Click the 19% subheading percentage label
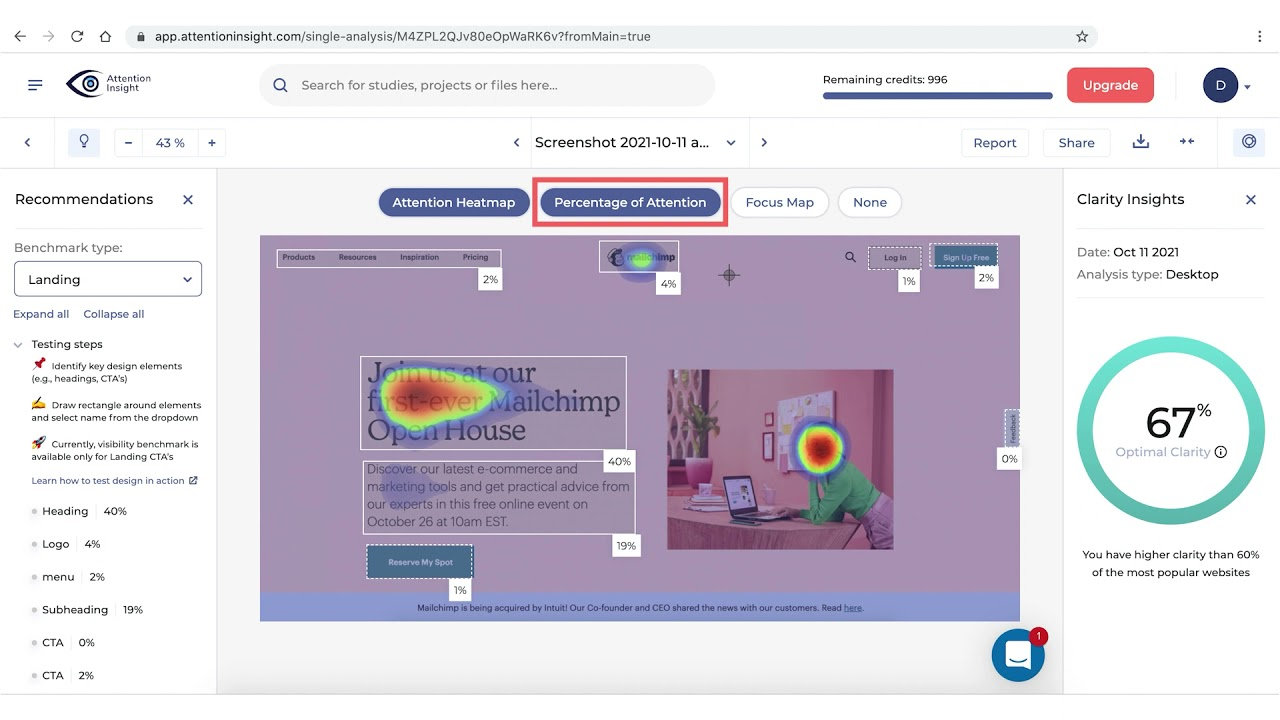This screenshot has width=1280, height=720. tap(626, 546)
